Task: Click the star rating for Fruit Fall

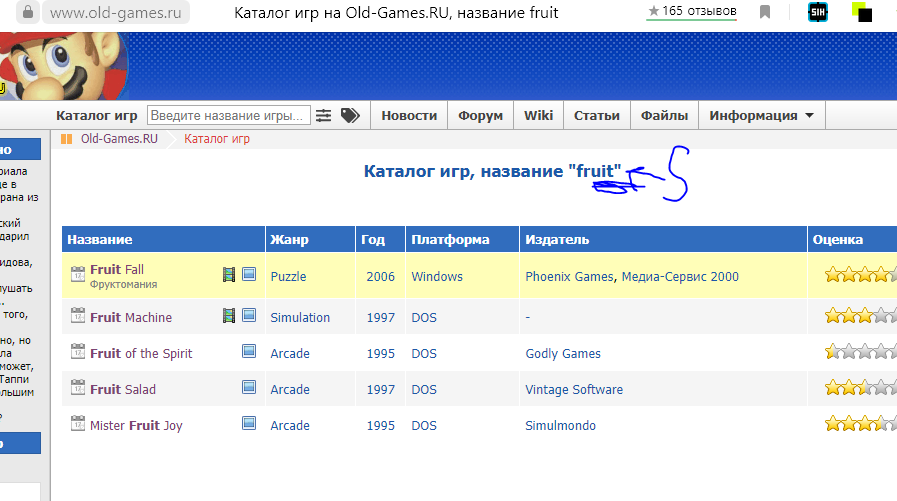Action: pos(860,275)
